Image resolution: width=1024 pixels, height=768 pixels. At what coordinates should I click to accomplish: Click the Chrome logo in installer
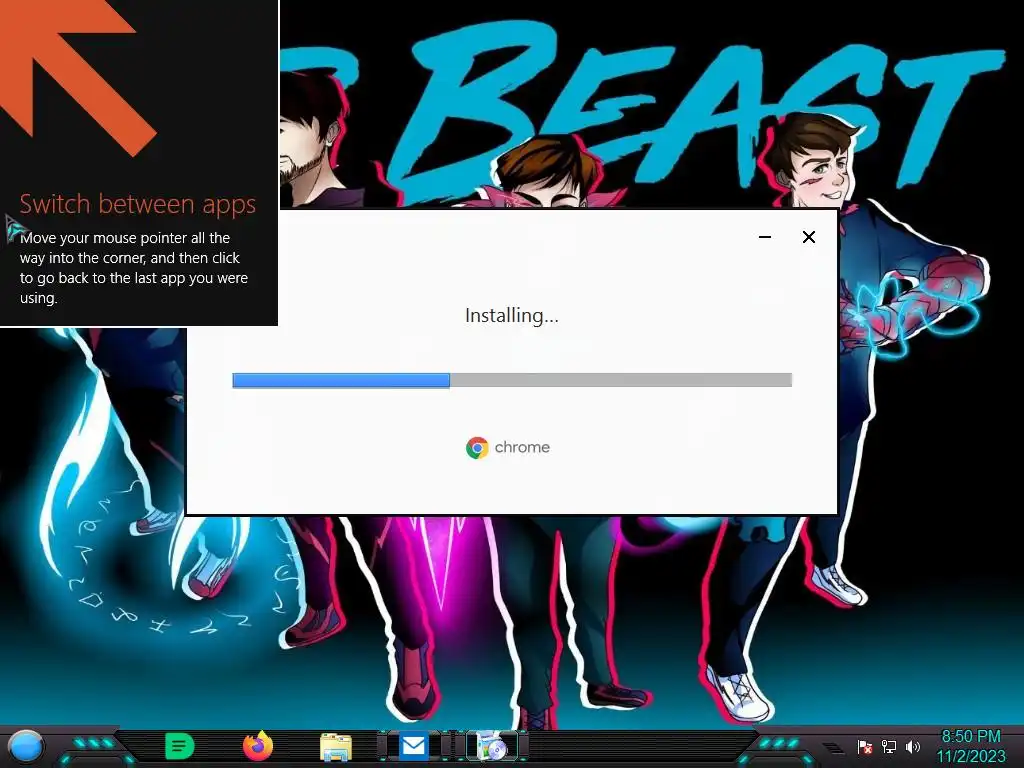pos(477,448)
